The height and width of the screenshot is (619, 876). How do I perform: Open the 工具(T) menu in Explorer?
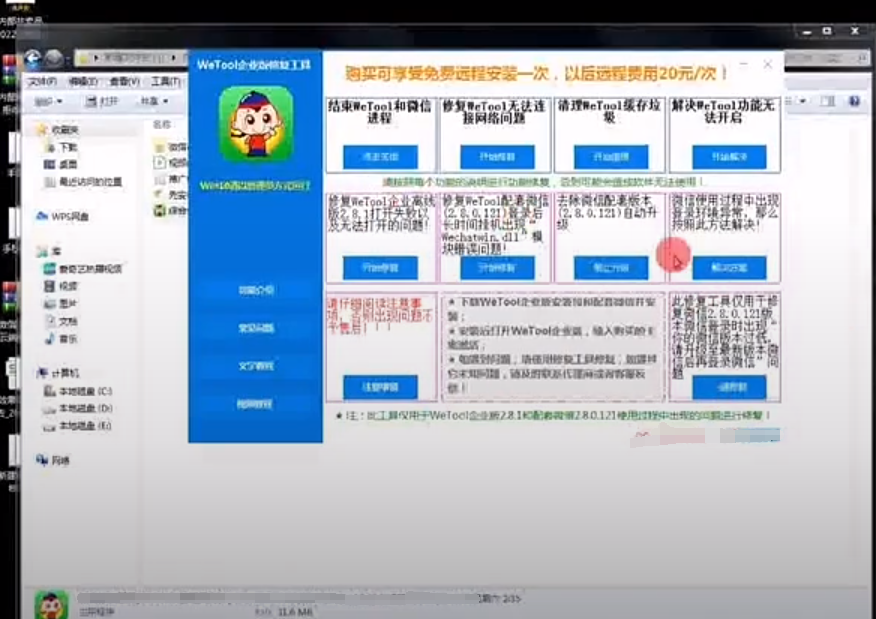click(165, 82)
